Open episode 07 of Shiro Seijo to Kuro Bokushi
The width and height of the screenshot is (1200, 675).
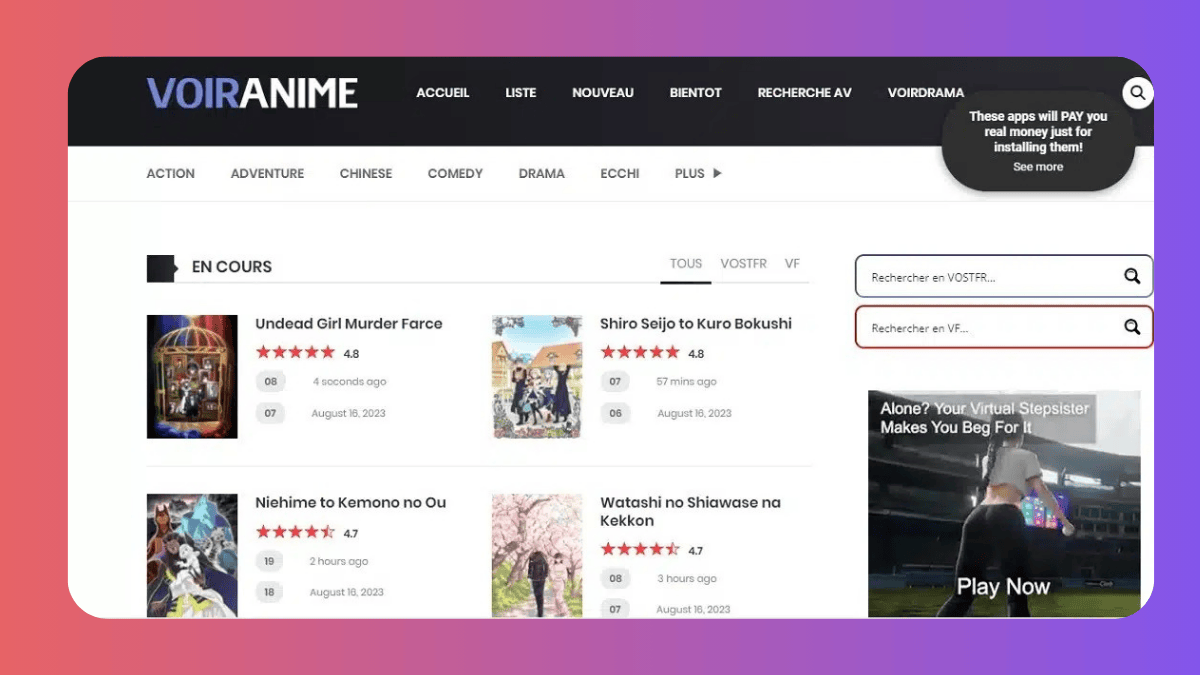click(615, 381)
